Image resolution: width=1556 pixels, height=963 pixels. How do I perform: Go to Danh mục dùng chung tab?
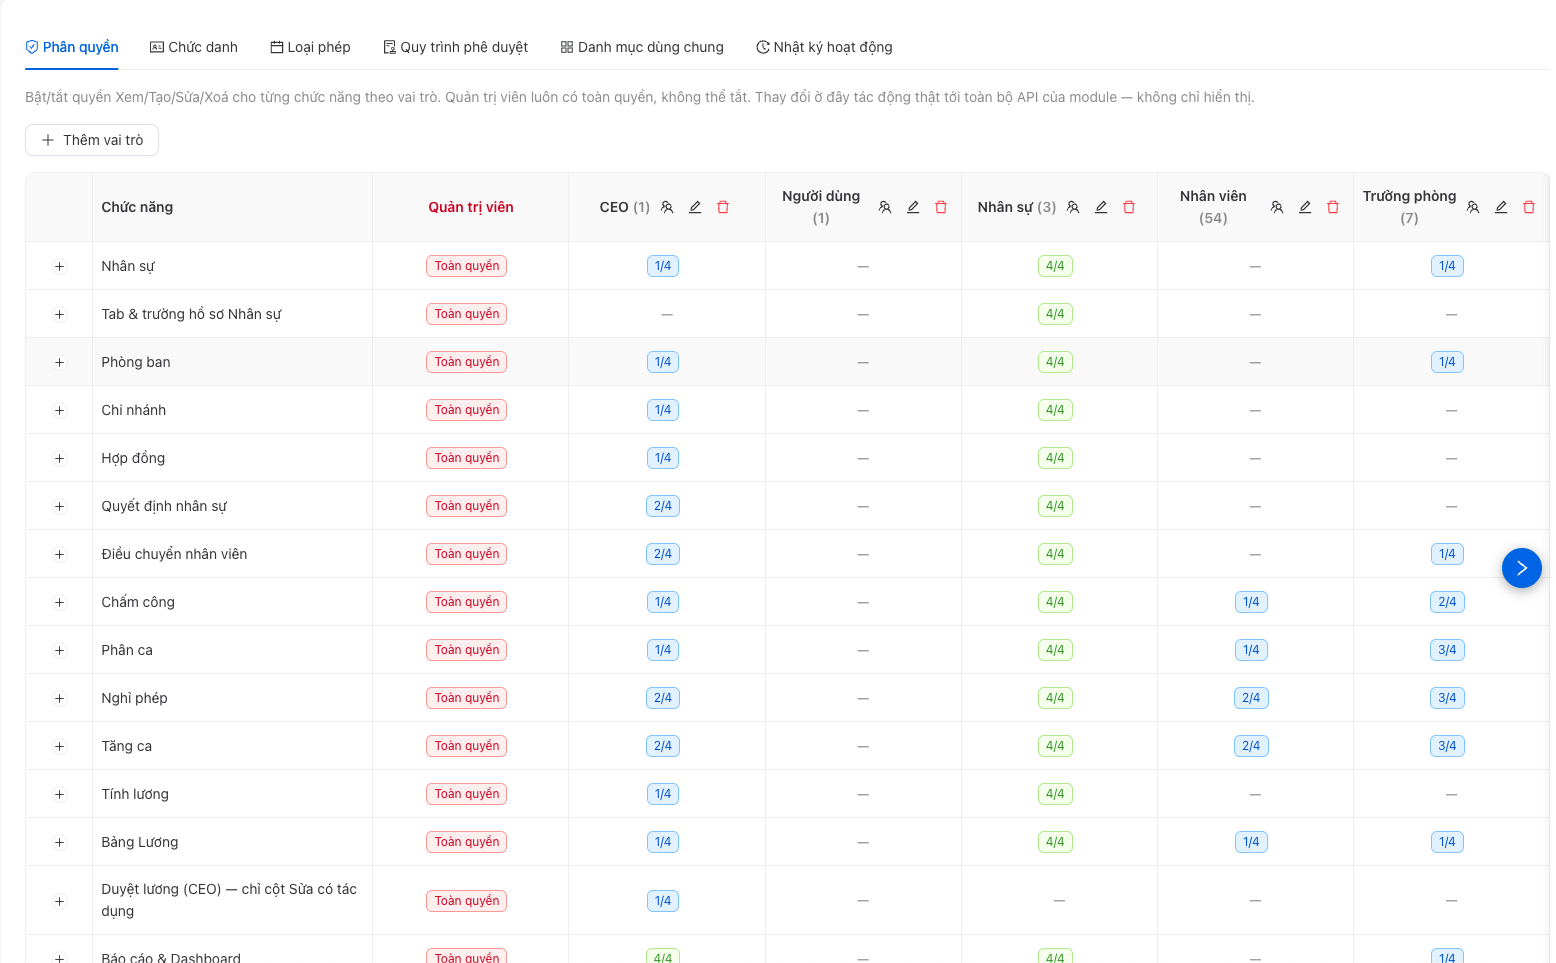click(642, 47)
